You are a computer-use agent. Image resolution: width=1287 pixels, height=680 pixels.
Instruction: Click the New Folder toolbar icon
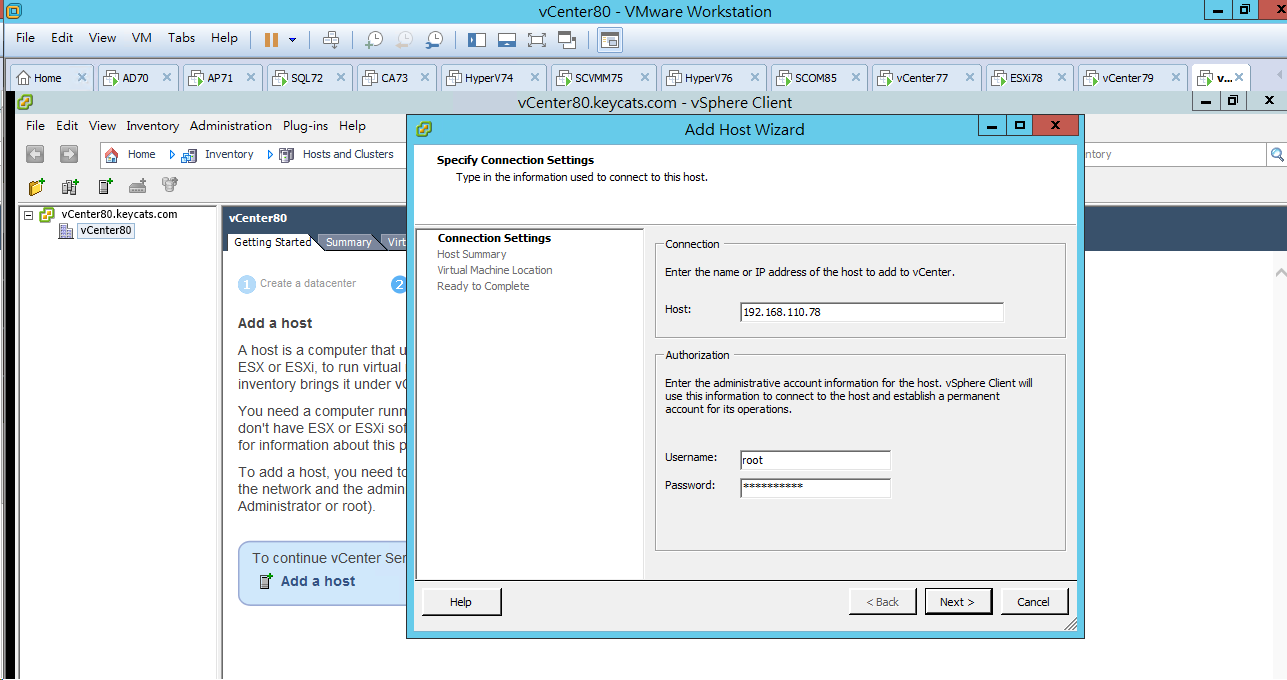(x=37, y=186)
